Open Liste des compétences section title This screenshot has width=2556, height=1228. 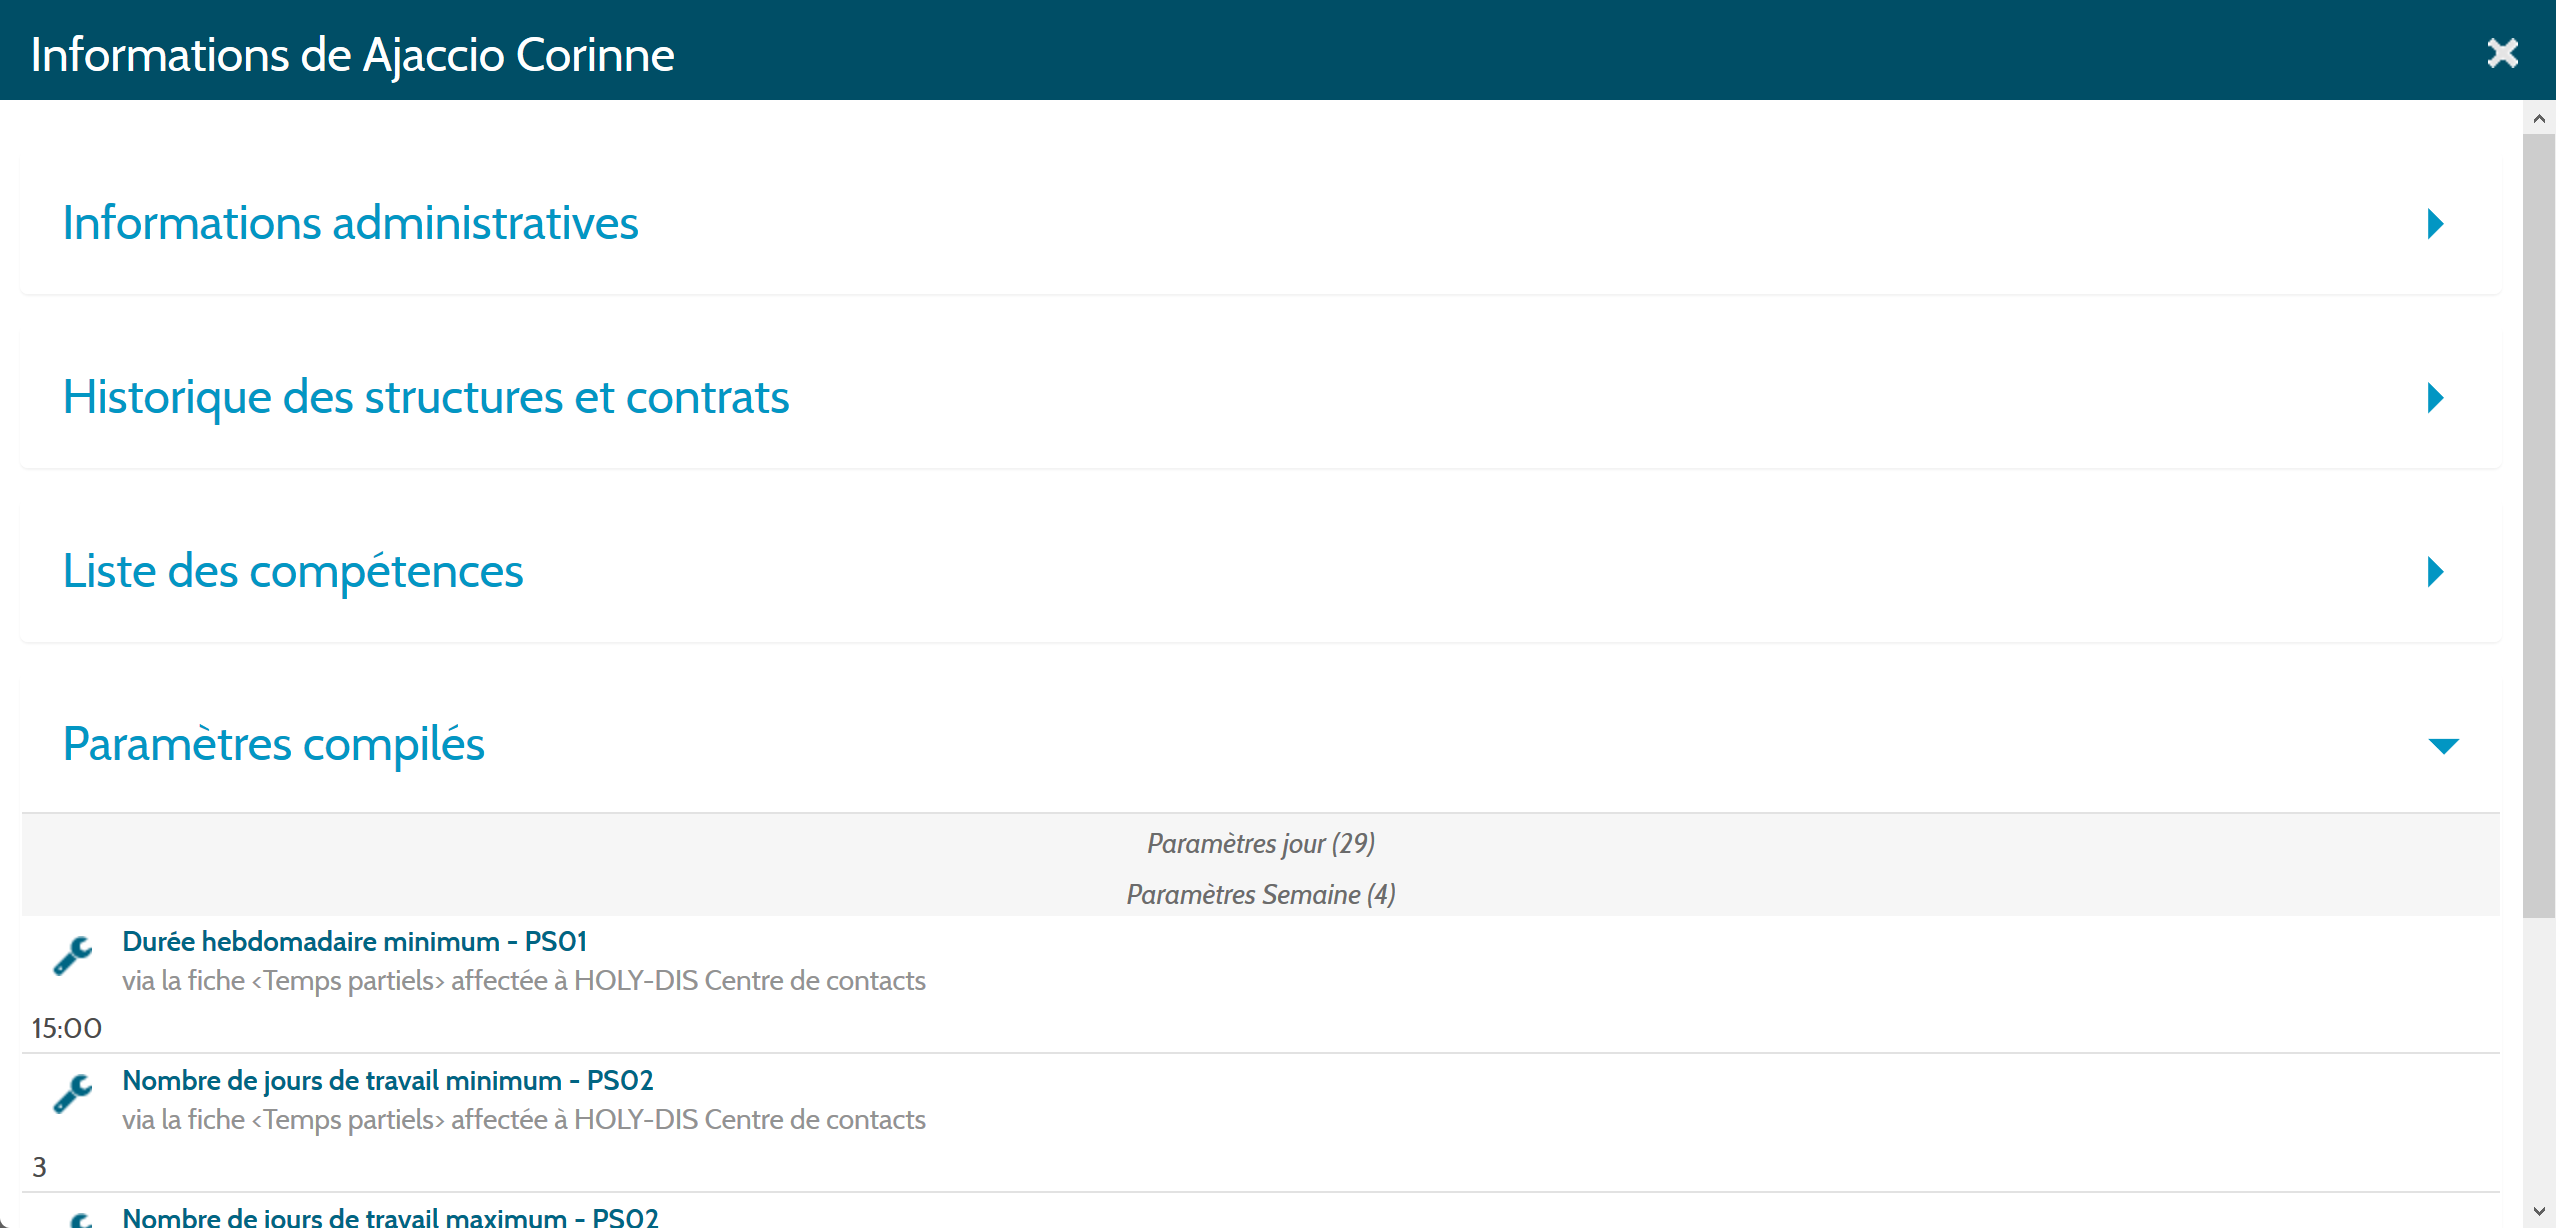pyautogui.click(x=293, y=571)
